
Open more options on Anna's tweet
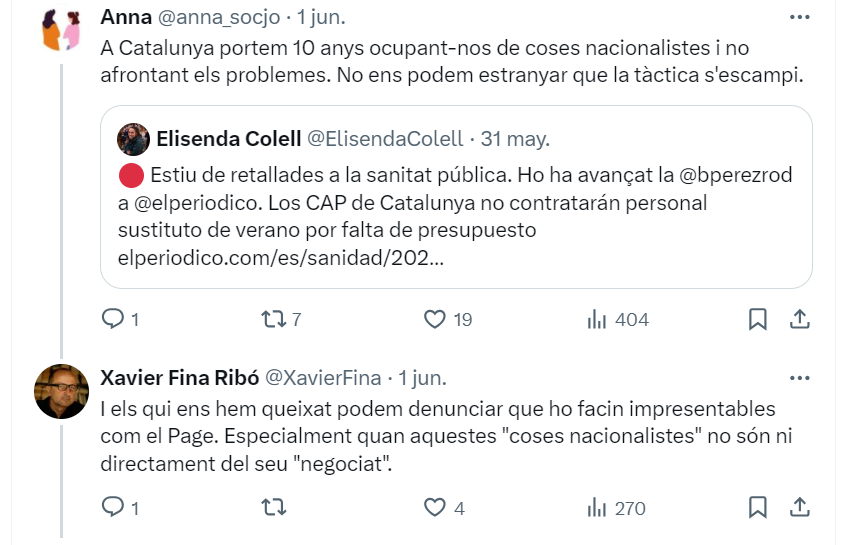pos(800,18)
